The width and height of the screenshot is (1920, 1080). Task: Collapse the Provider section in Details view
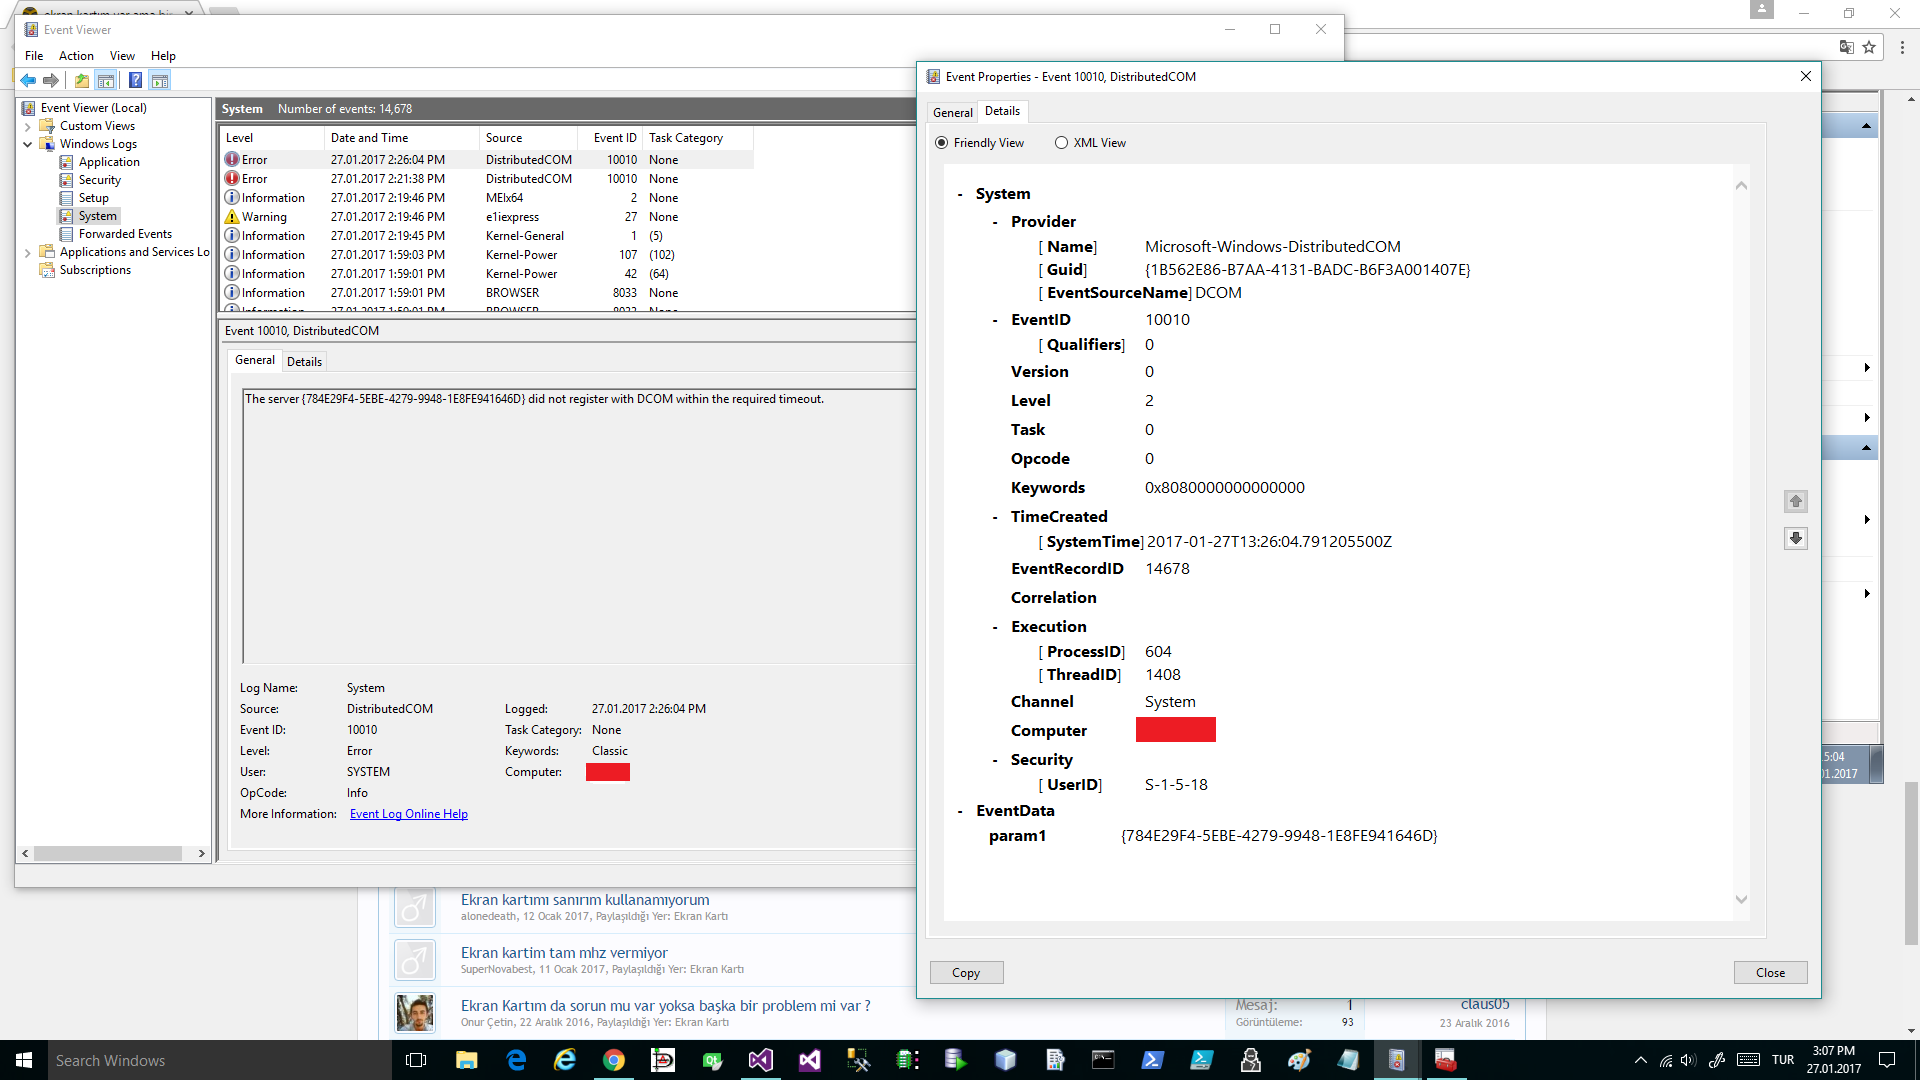pos(995,223)
